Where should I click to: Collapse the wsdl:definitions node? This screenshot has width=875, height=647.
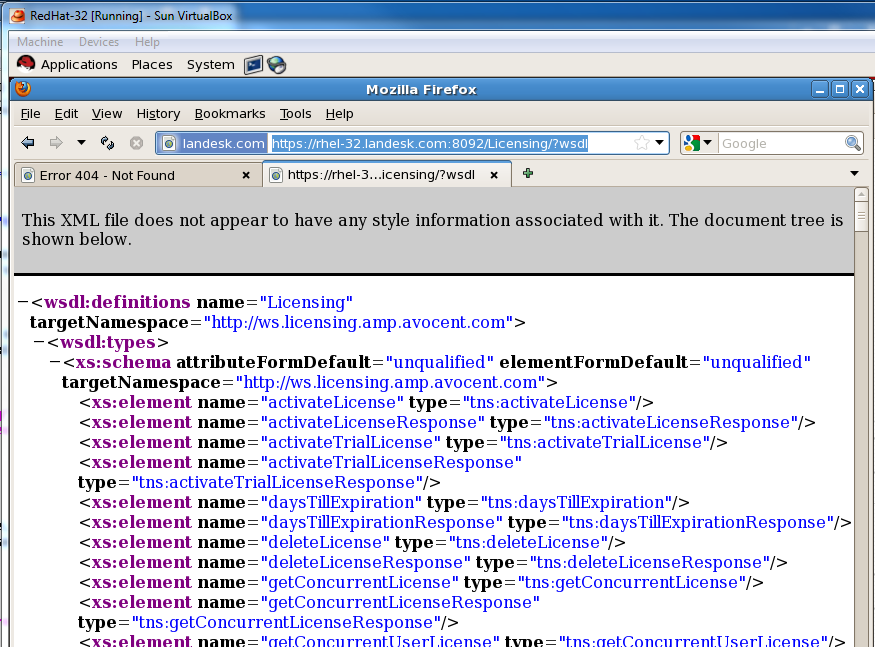[x=23, y=302]
